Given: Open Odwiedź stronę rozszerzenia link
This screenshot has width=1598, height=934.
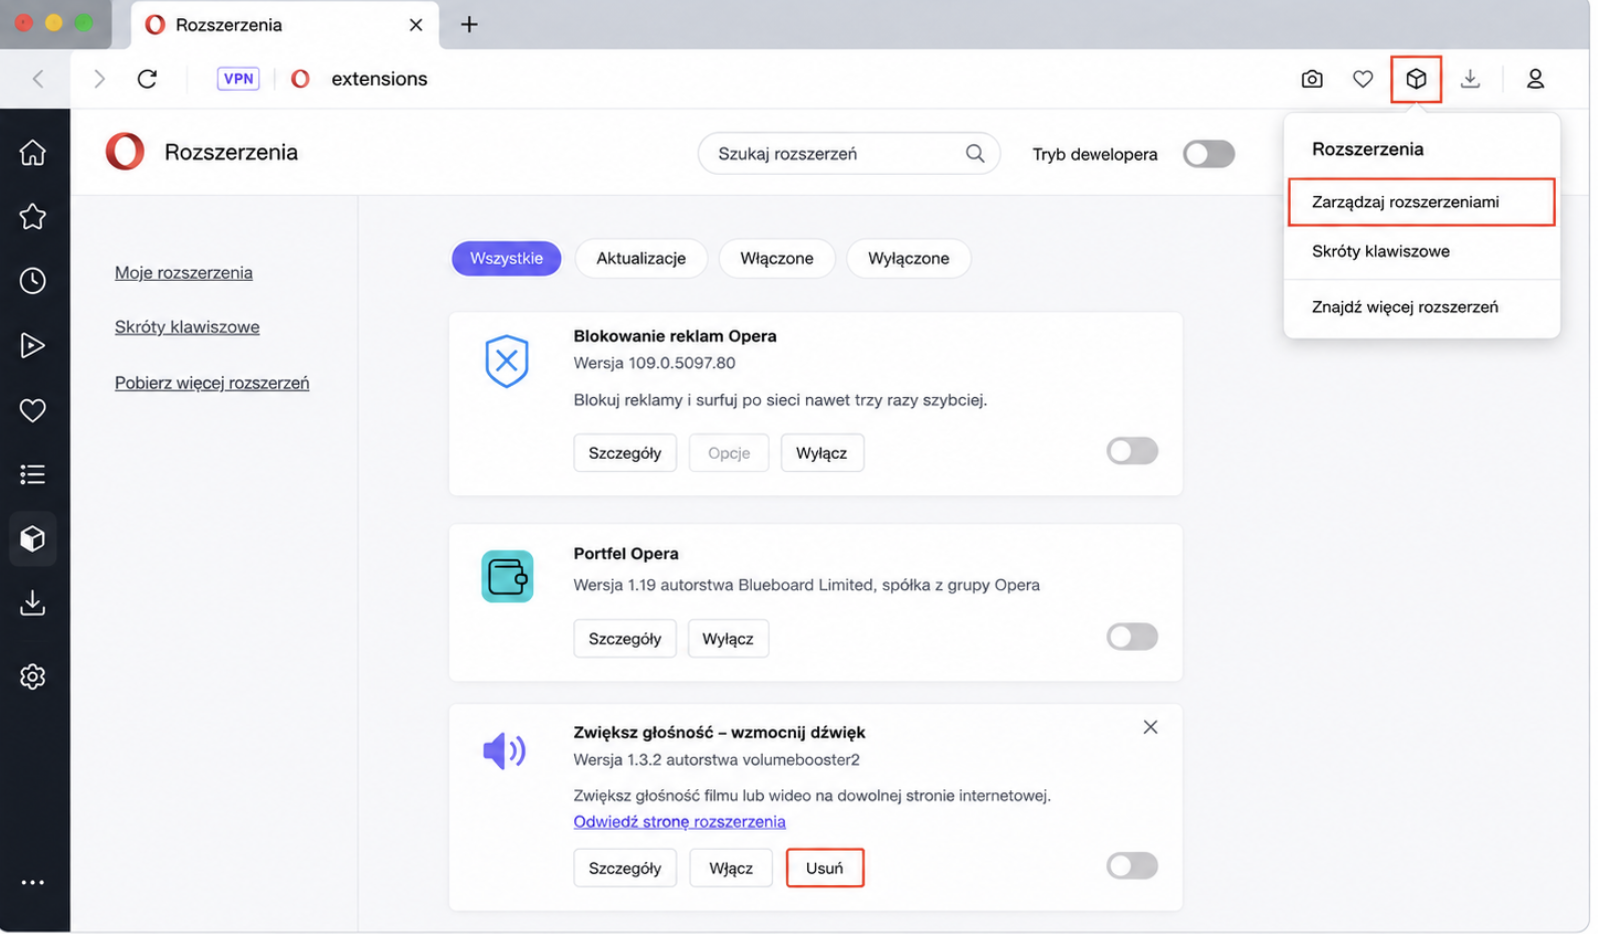Looking at the screenshot, I should 679,822.
